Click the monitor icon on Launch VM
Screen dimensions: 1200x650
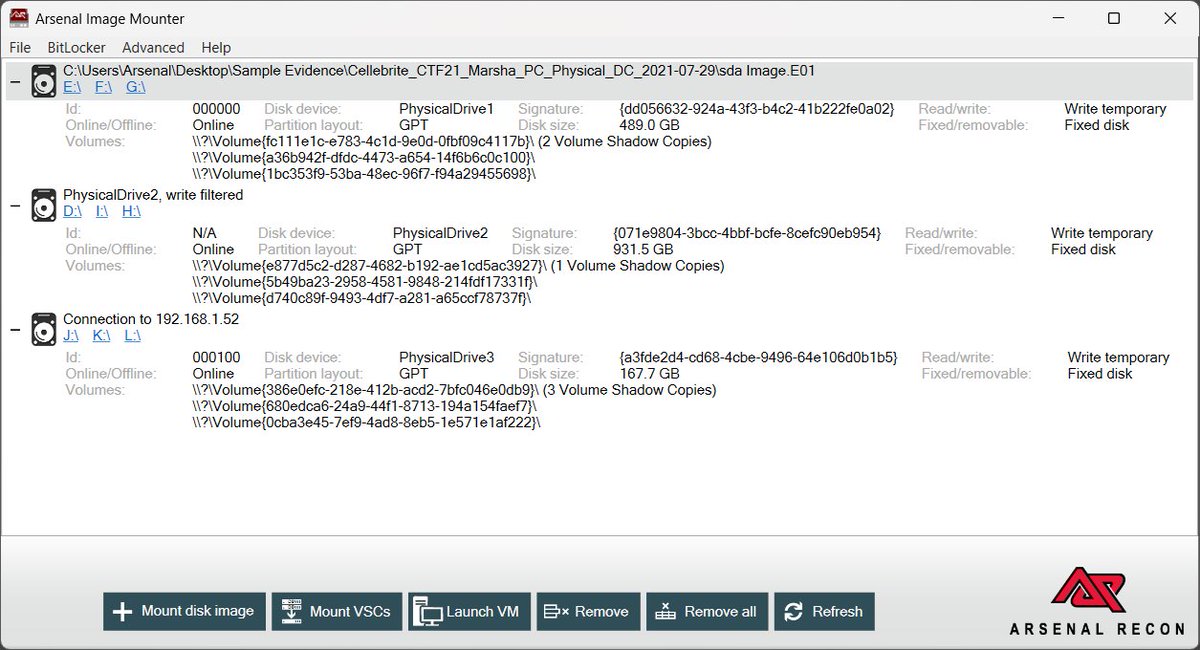point(427,612)
